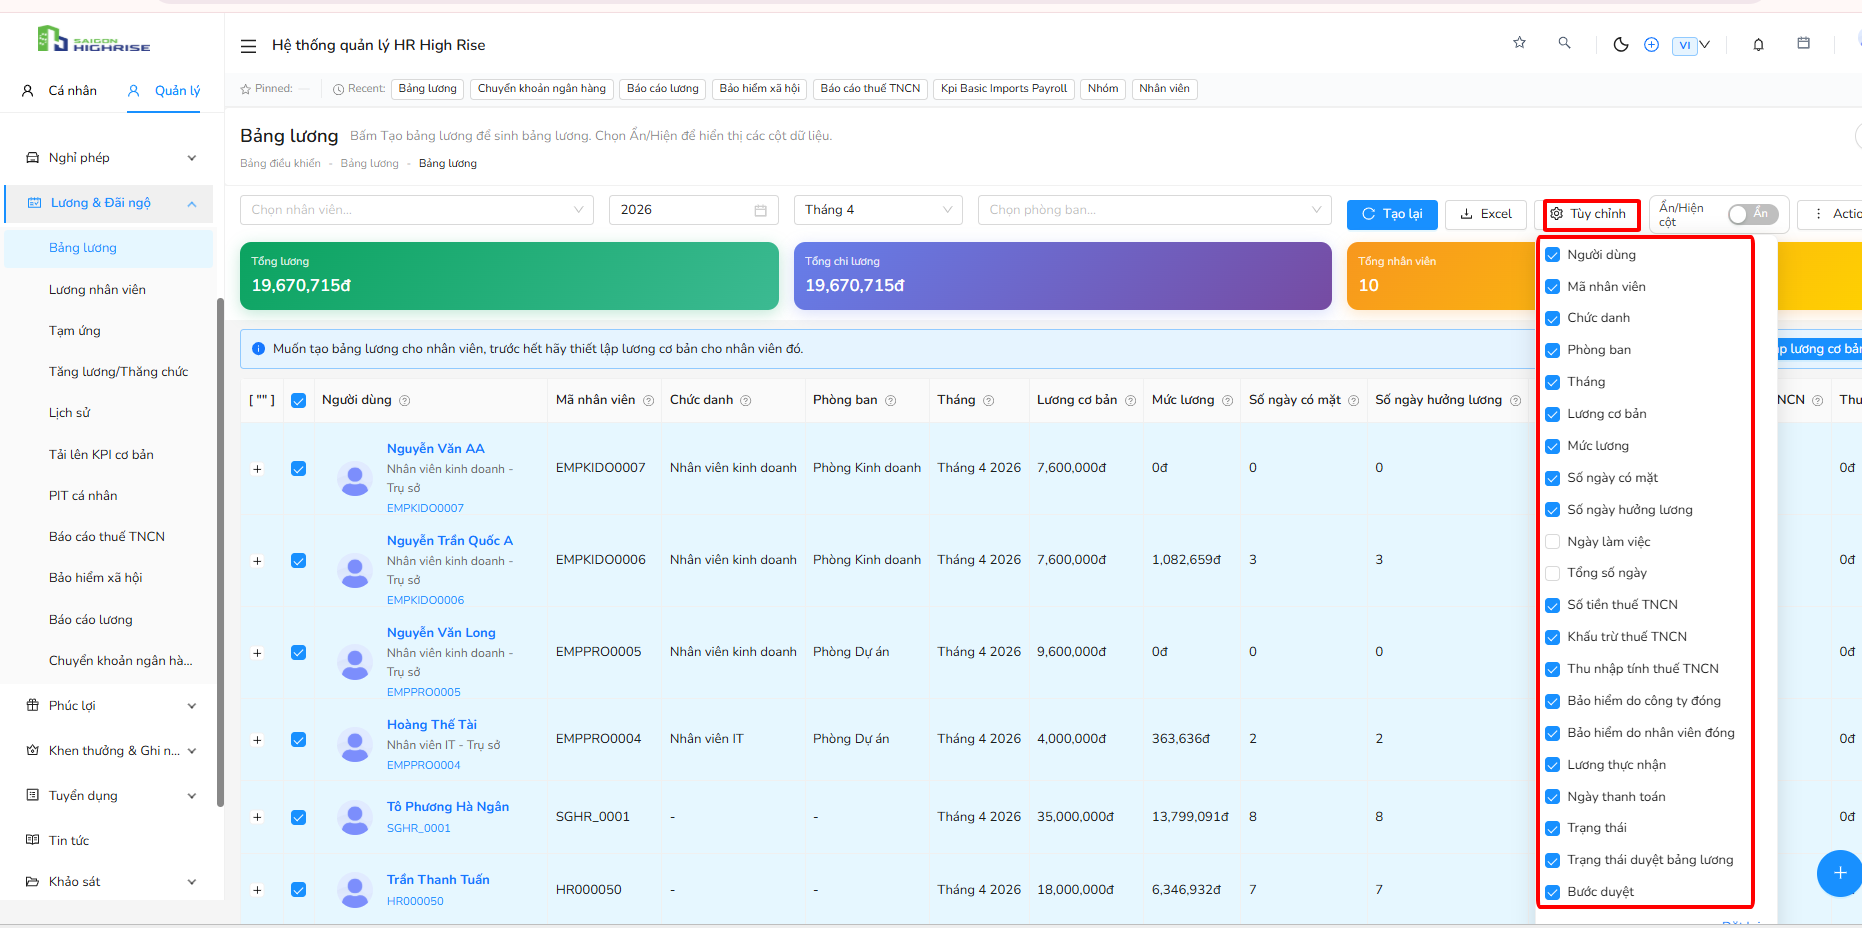Open Kpi Basic Imports Payroll shortcut

pos(1004,89)
